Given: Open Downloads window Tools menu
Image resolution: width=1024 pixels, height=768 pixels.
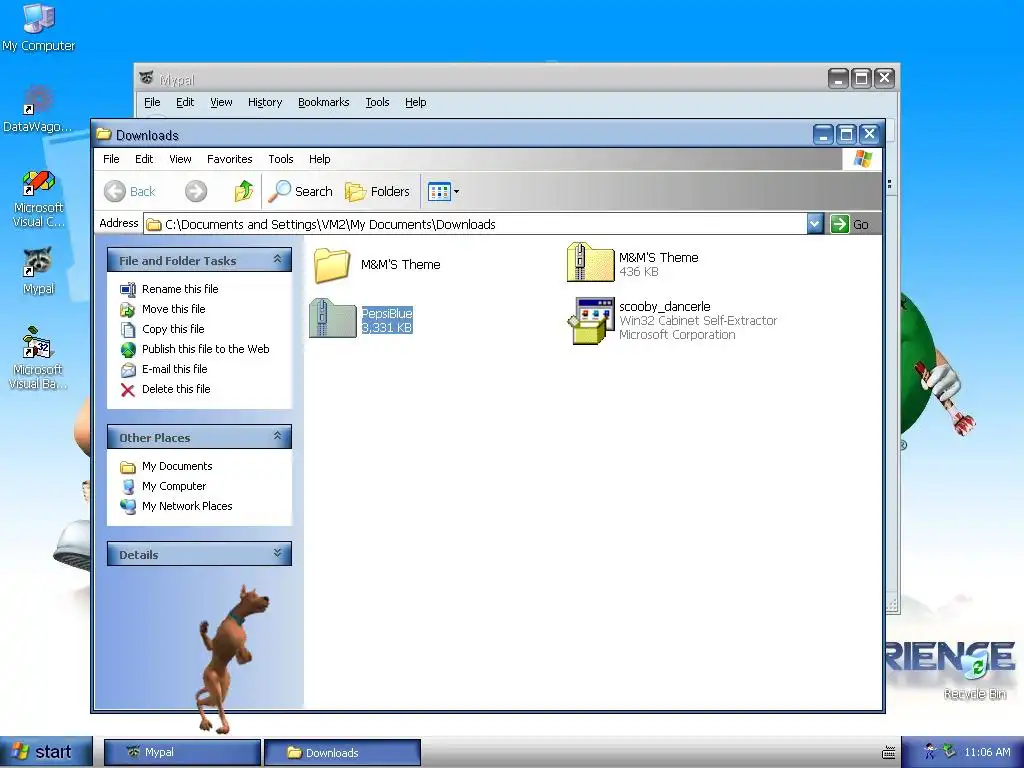Looking at the screenshot, I should pyautogui.click(x=281, y=159).
